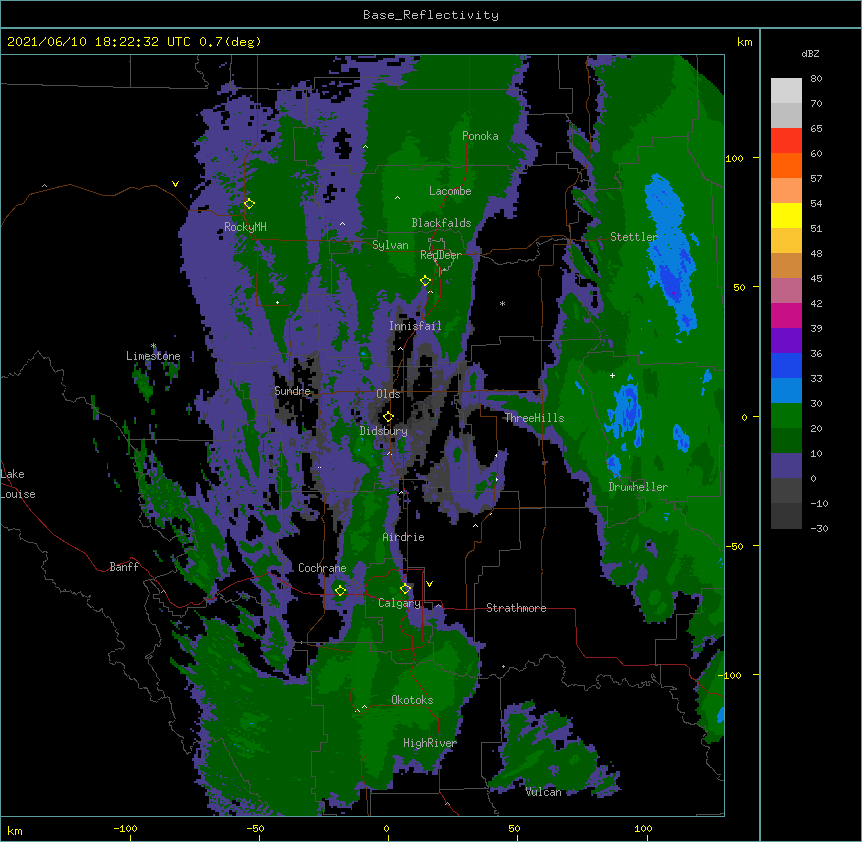Select the Limestone label
Screen dimensions: 862x842
pos(153,356)
